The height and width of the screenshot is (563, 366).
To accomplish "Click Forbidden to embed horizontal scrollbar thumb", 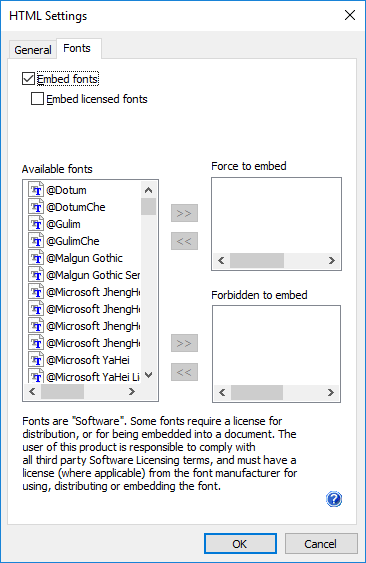I will pos(257,392).
